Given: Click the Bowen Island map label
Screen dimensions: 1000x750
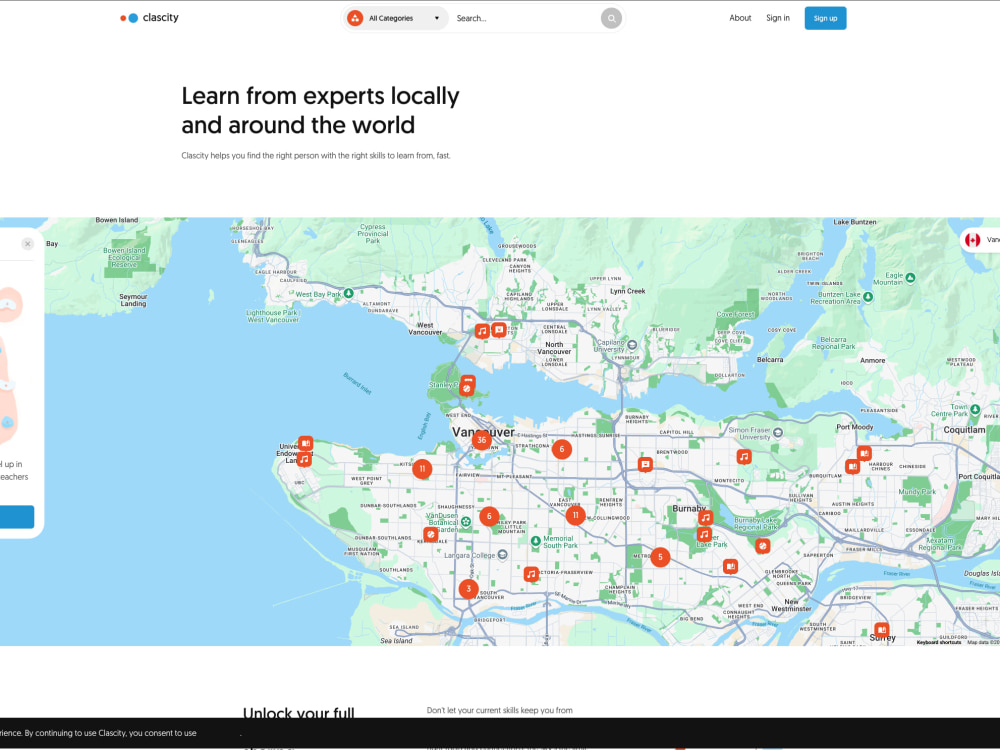Looking at the screenshot, I should pyautogui.click(x=117, y=220).
